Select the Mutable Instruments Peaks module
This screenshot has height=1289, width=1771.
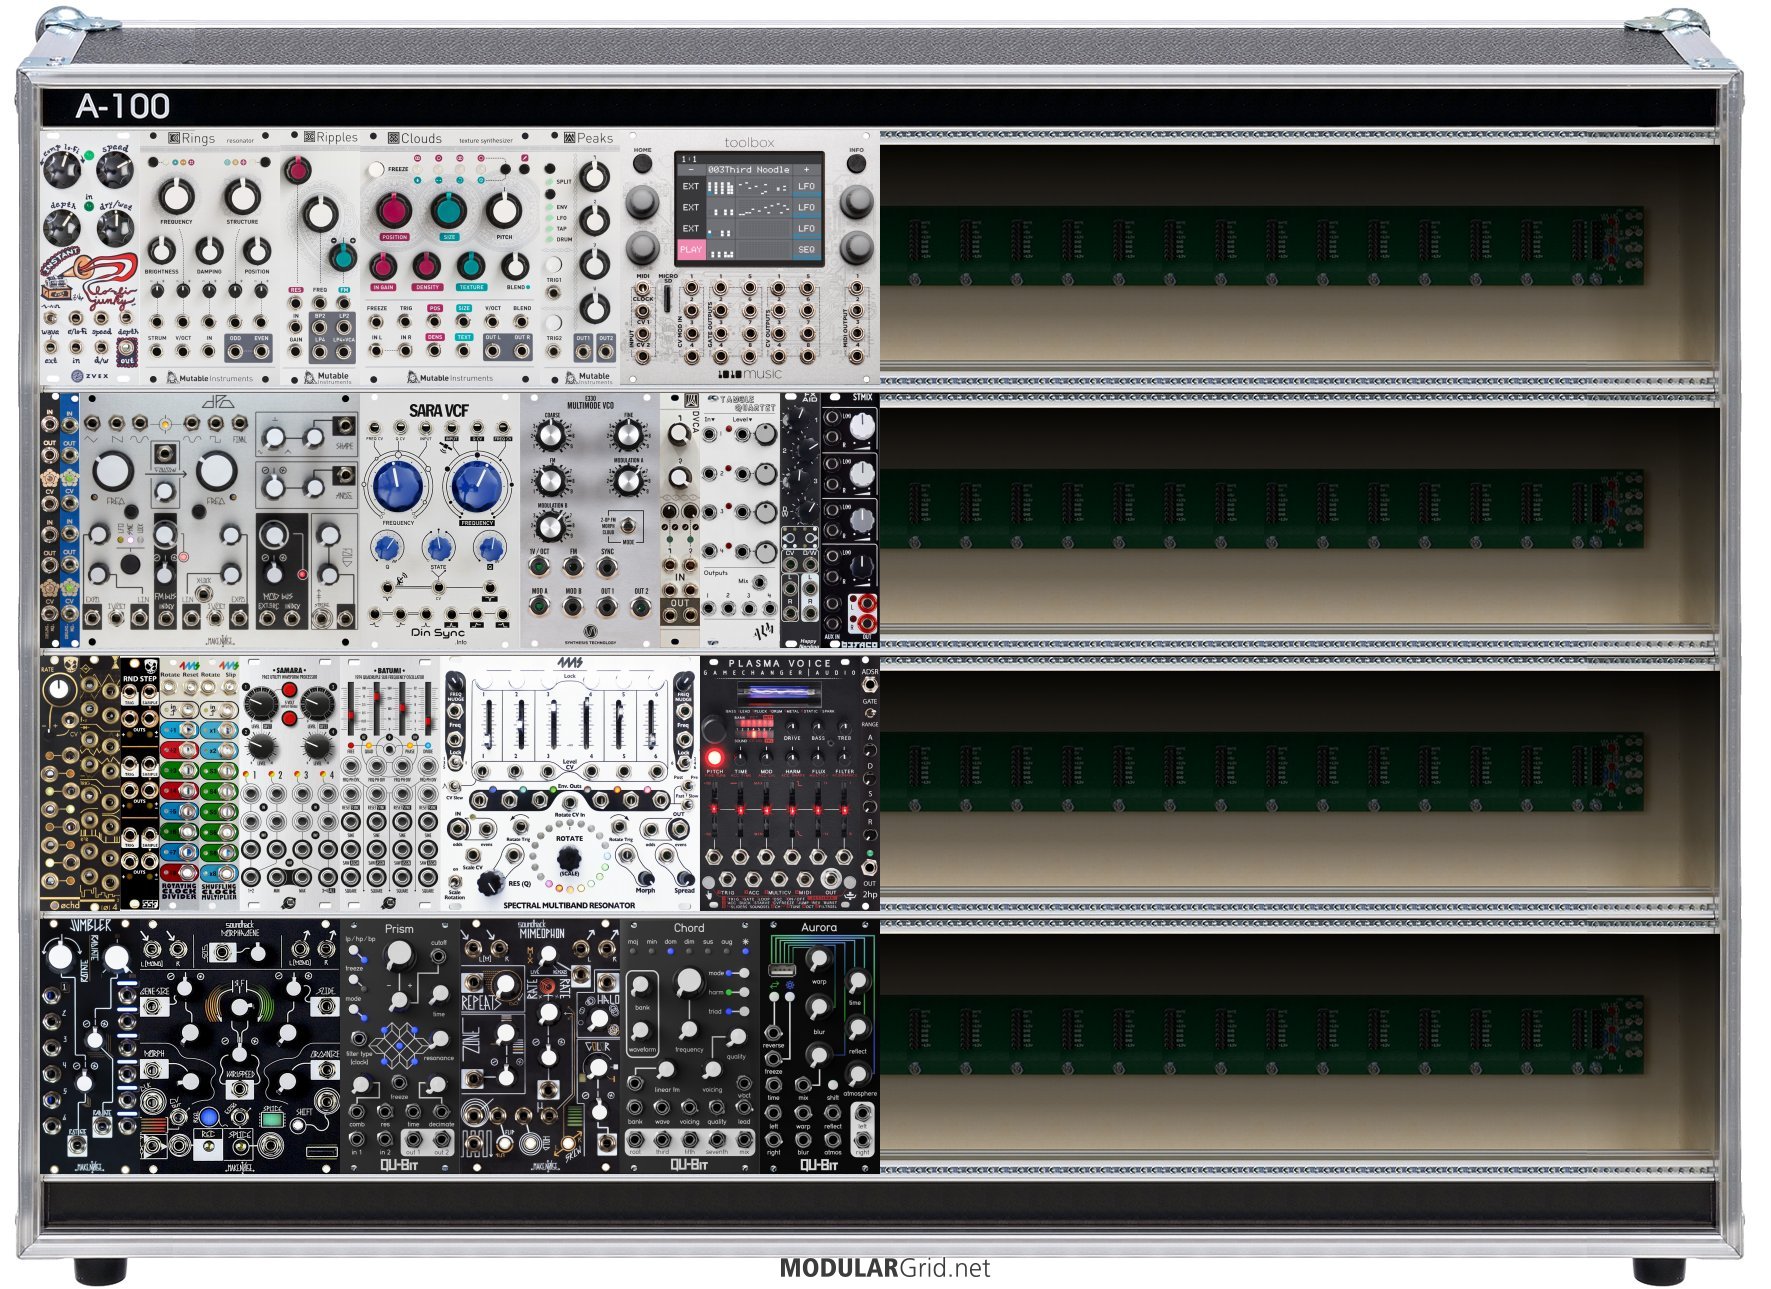coord(580,258)
